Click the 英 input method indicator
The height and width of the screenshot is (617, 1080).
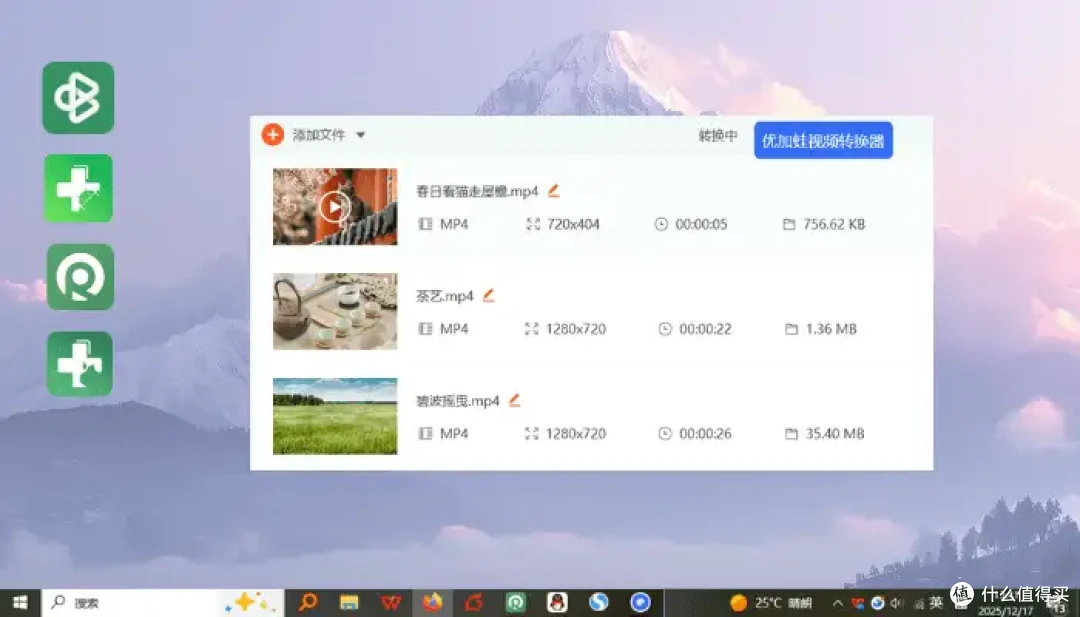pos(935,602)
